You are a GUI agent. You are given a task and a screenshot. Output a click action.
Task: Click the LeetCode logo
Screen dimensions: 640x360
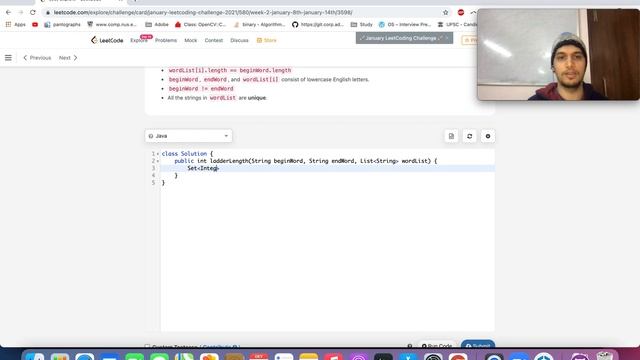[x=107, y=40]
